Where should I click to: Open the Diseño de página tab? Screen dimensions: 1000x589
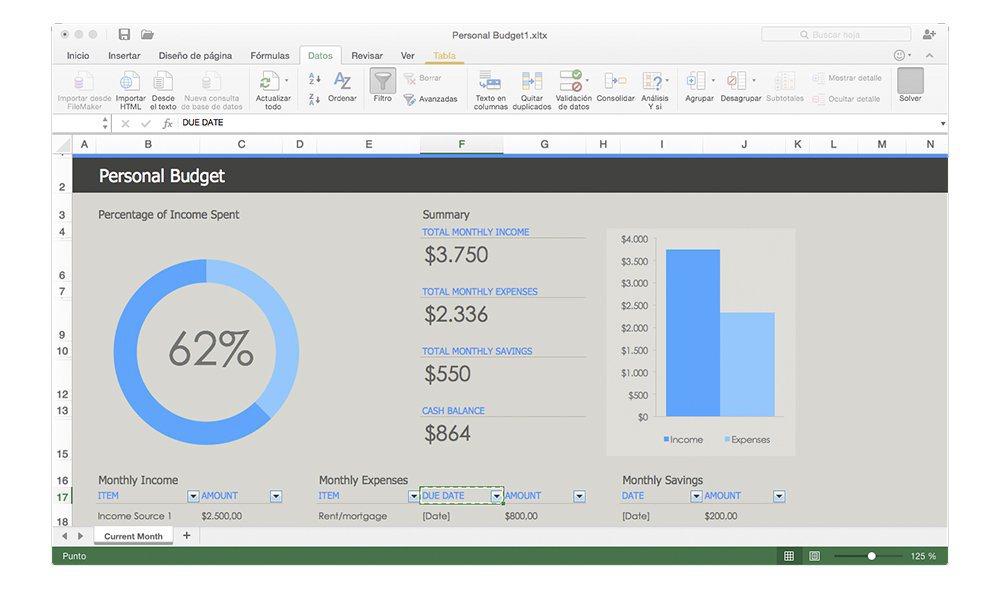[x=195, y=55]
